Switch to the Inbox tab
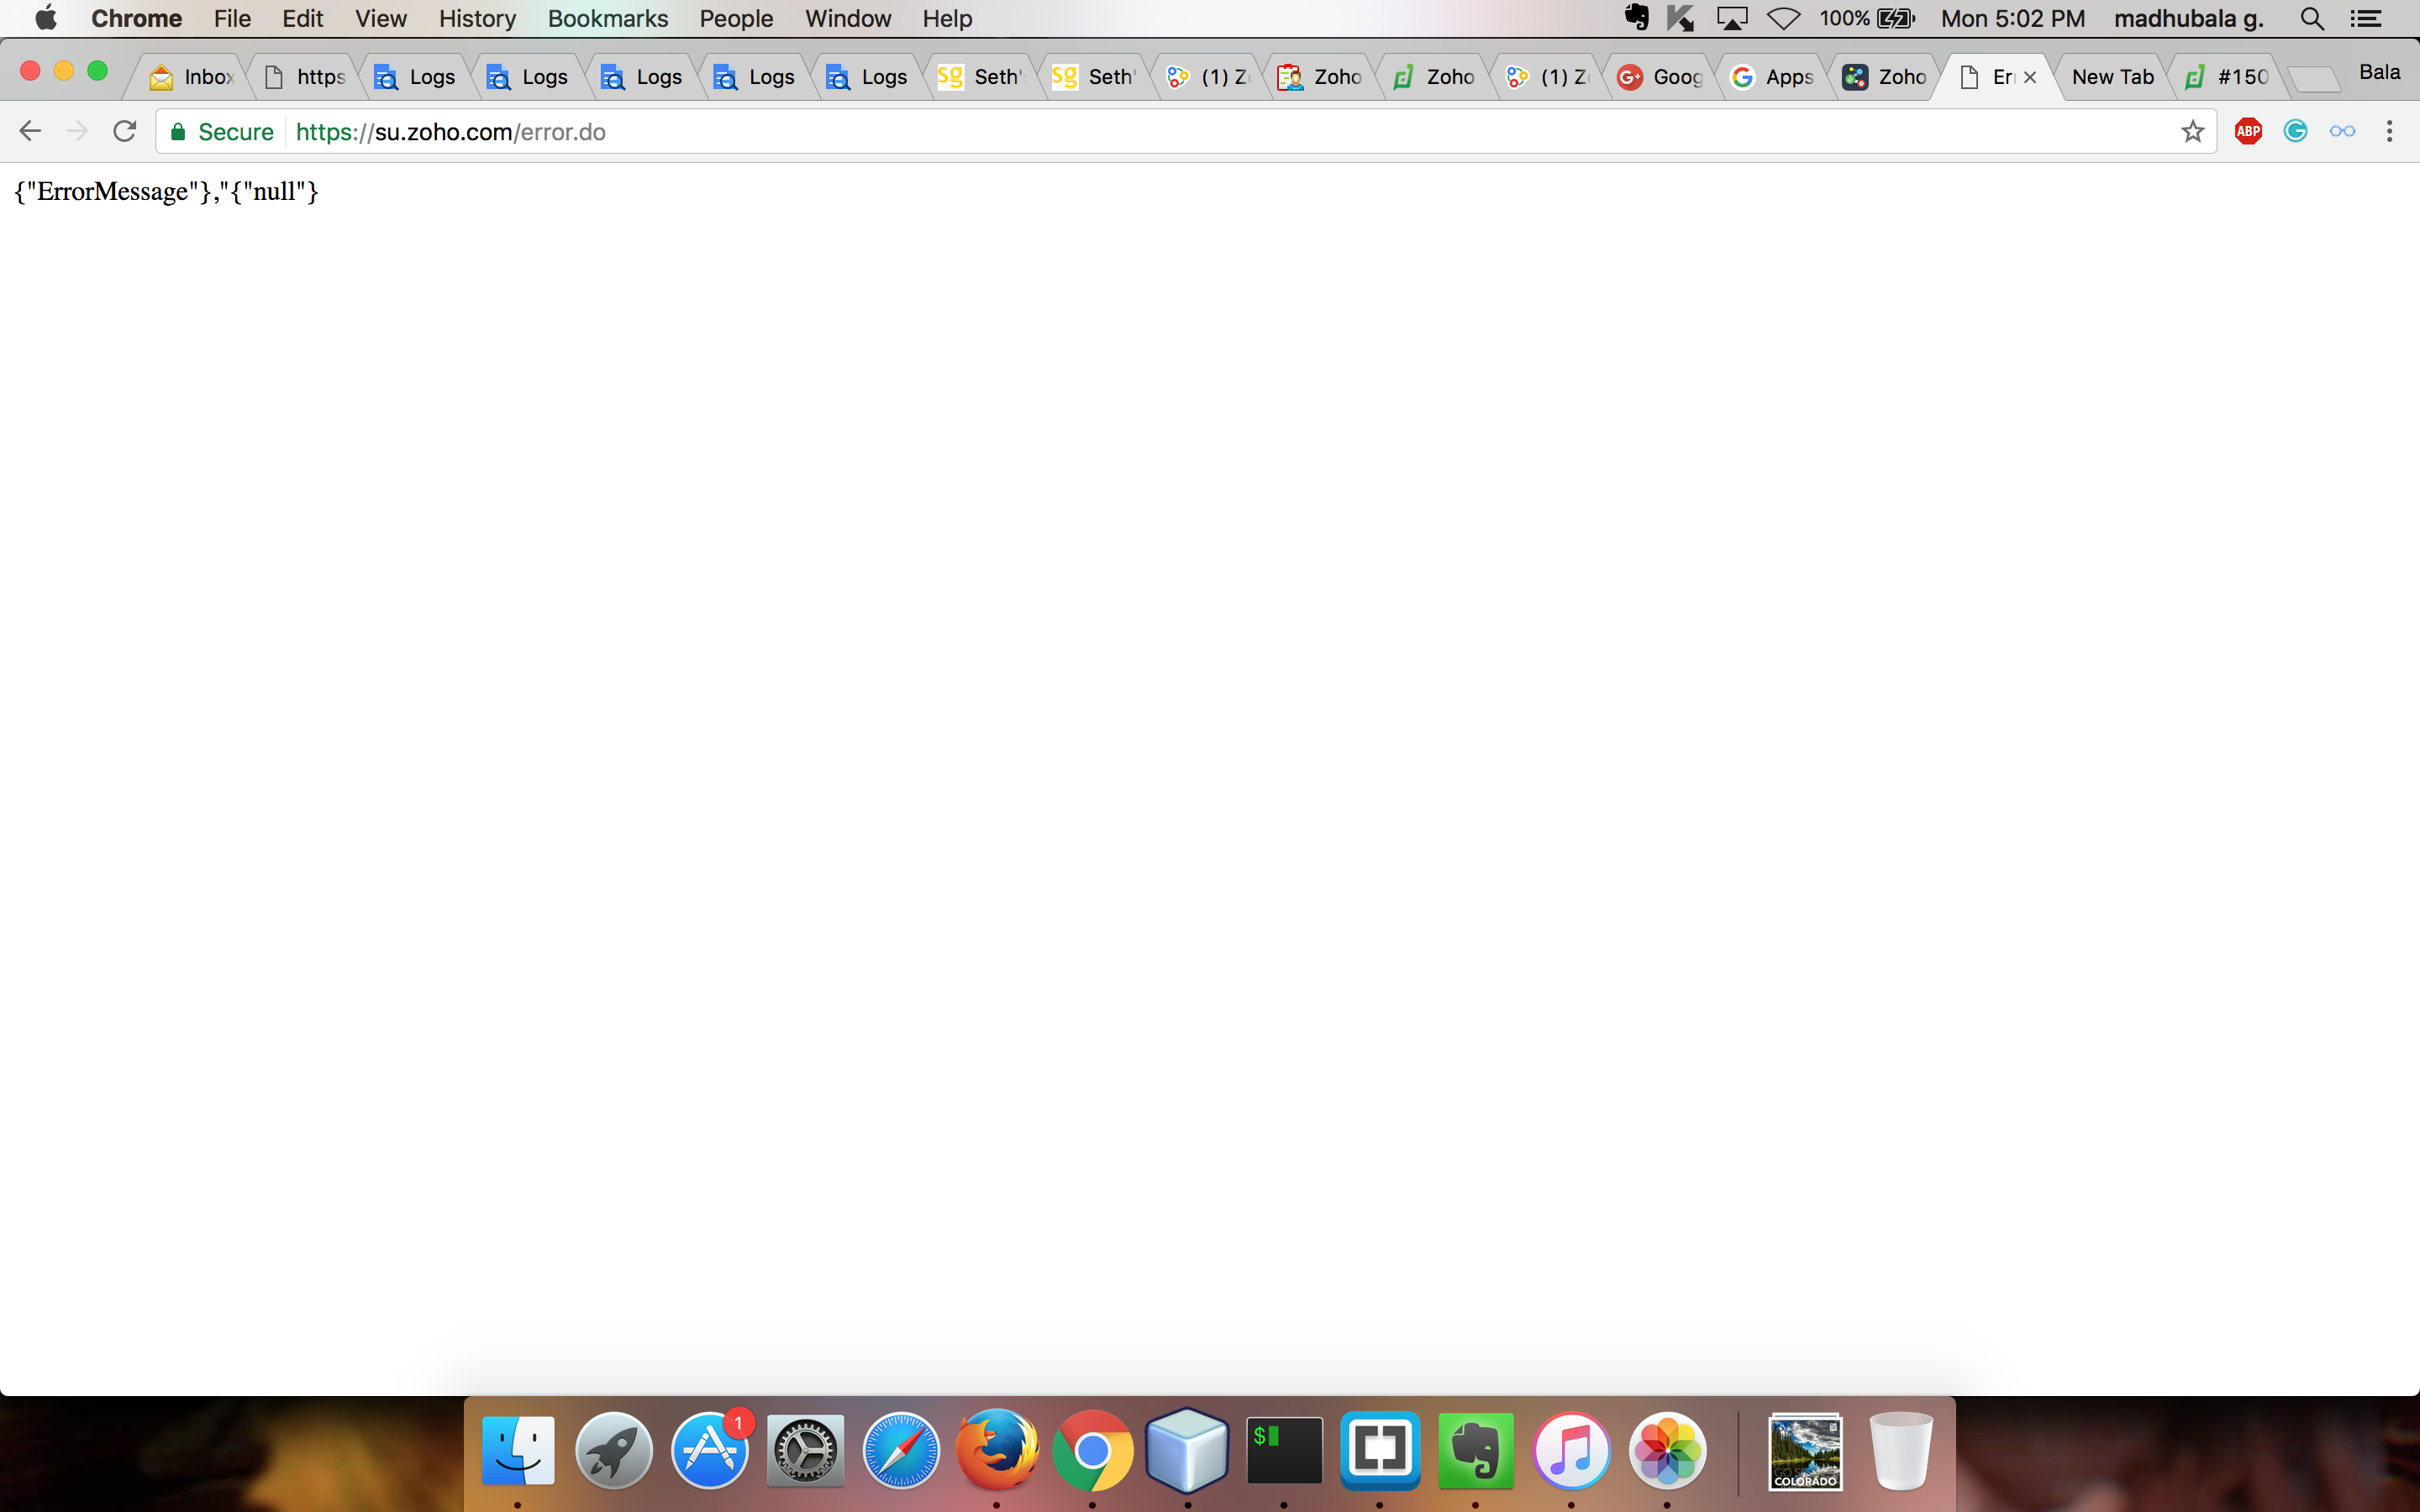Screen dimensions: 2420x1512 pyautogui.click(x=192, y=77)
